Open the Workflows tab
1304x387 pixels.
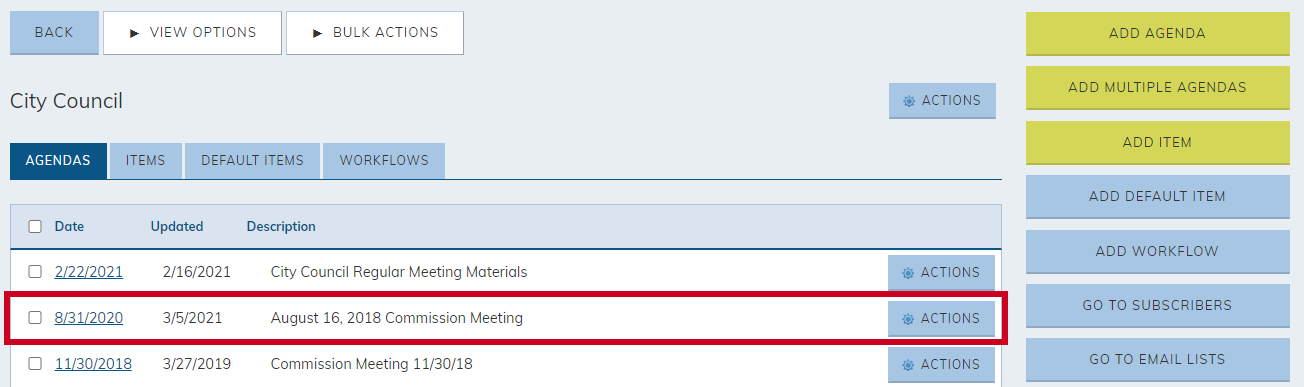point(384,161)
